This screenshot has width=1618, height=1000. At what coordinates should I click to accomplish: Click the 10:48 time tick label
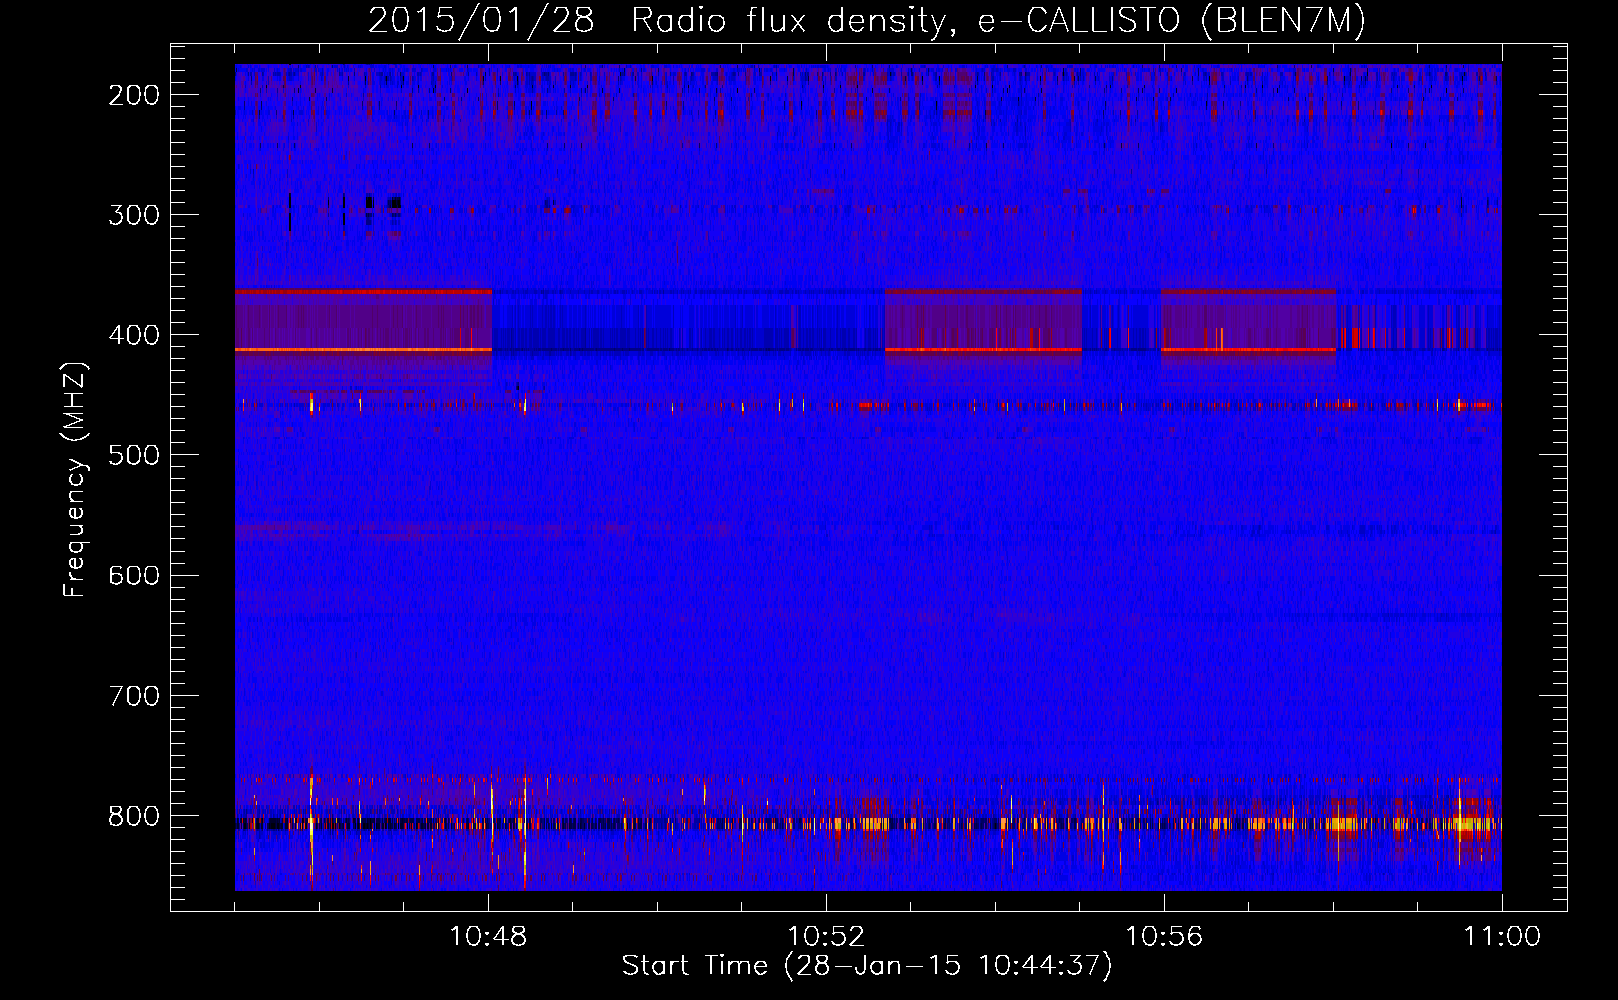(488, 937)
